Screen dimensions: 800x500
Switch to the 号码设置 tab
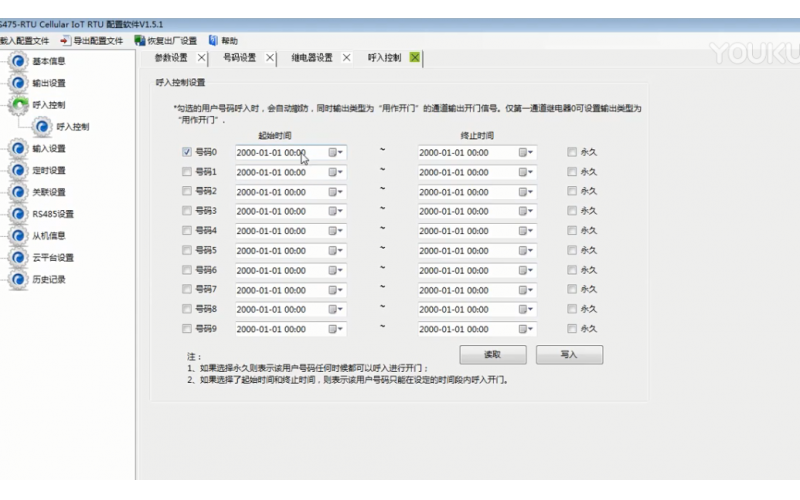tap(240, 58)
